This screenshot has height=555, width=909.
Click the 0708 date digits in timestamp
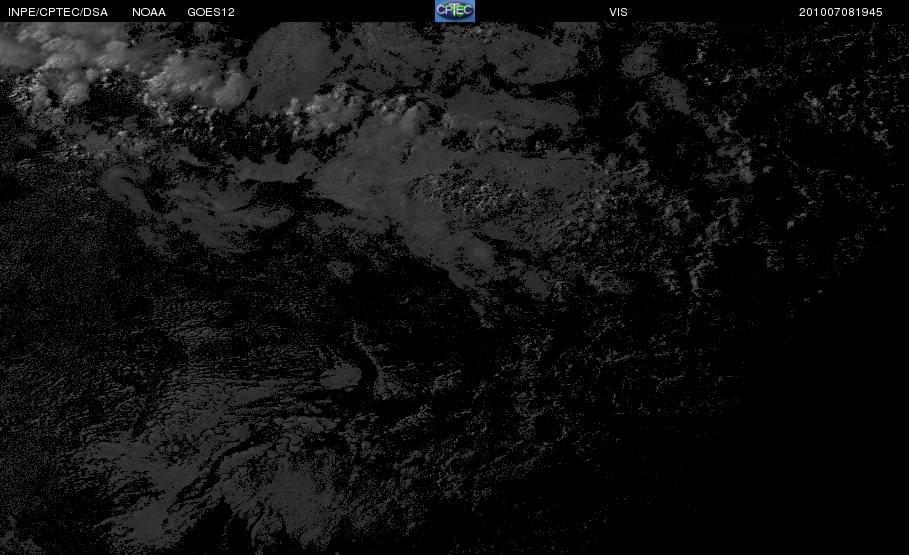tap(841, 12)
